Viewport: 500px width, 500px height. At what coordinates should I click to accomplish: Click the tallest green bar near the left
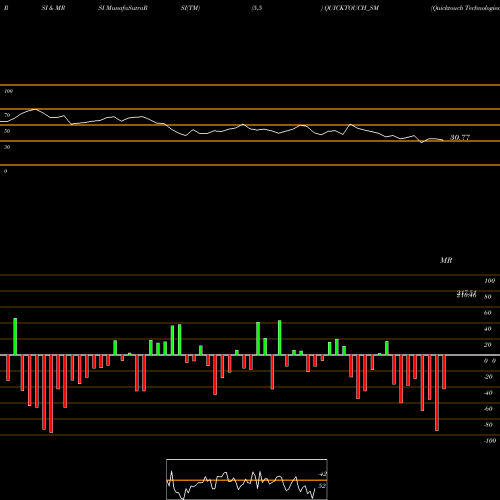[x=15, y=337]
